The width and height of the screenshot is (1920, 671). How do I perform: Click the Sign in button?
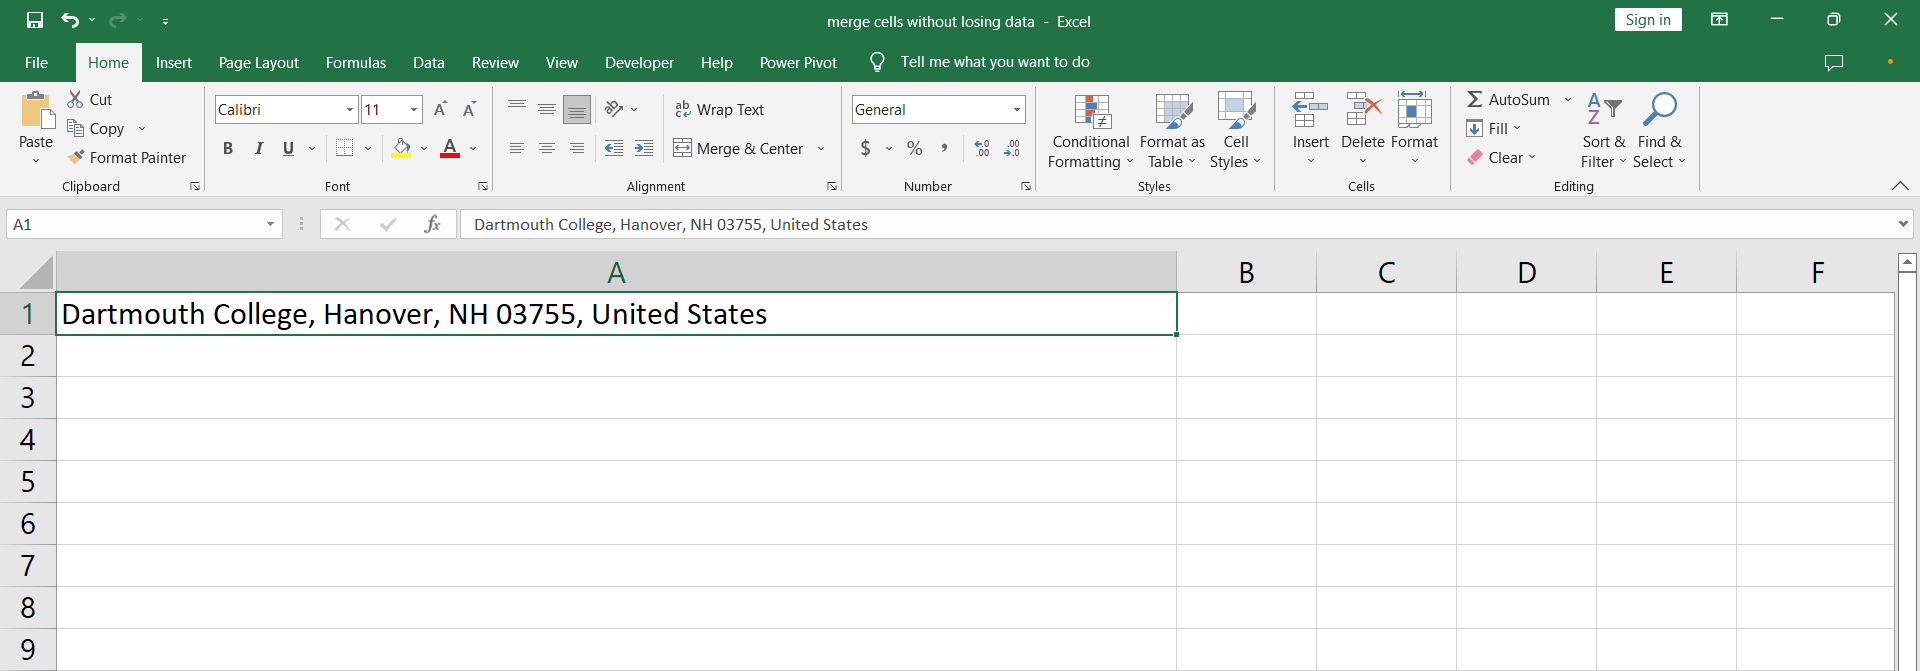coord(1647,20)
